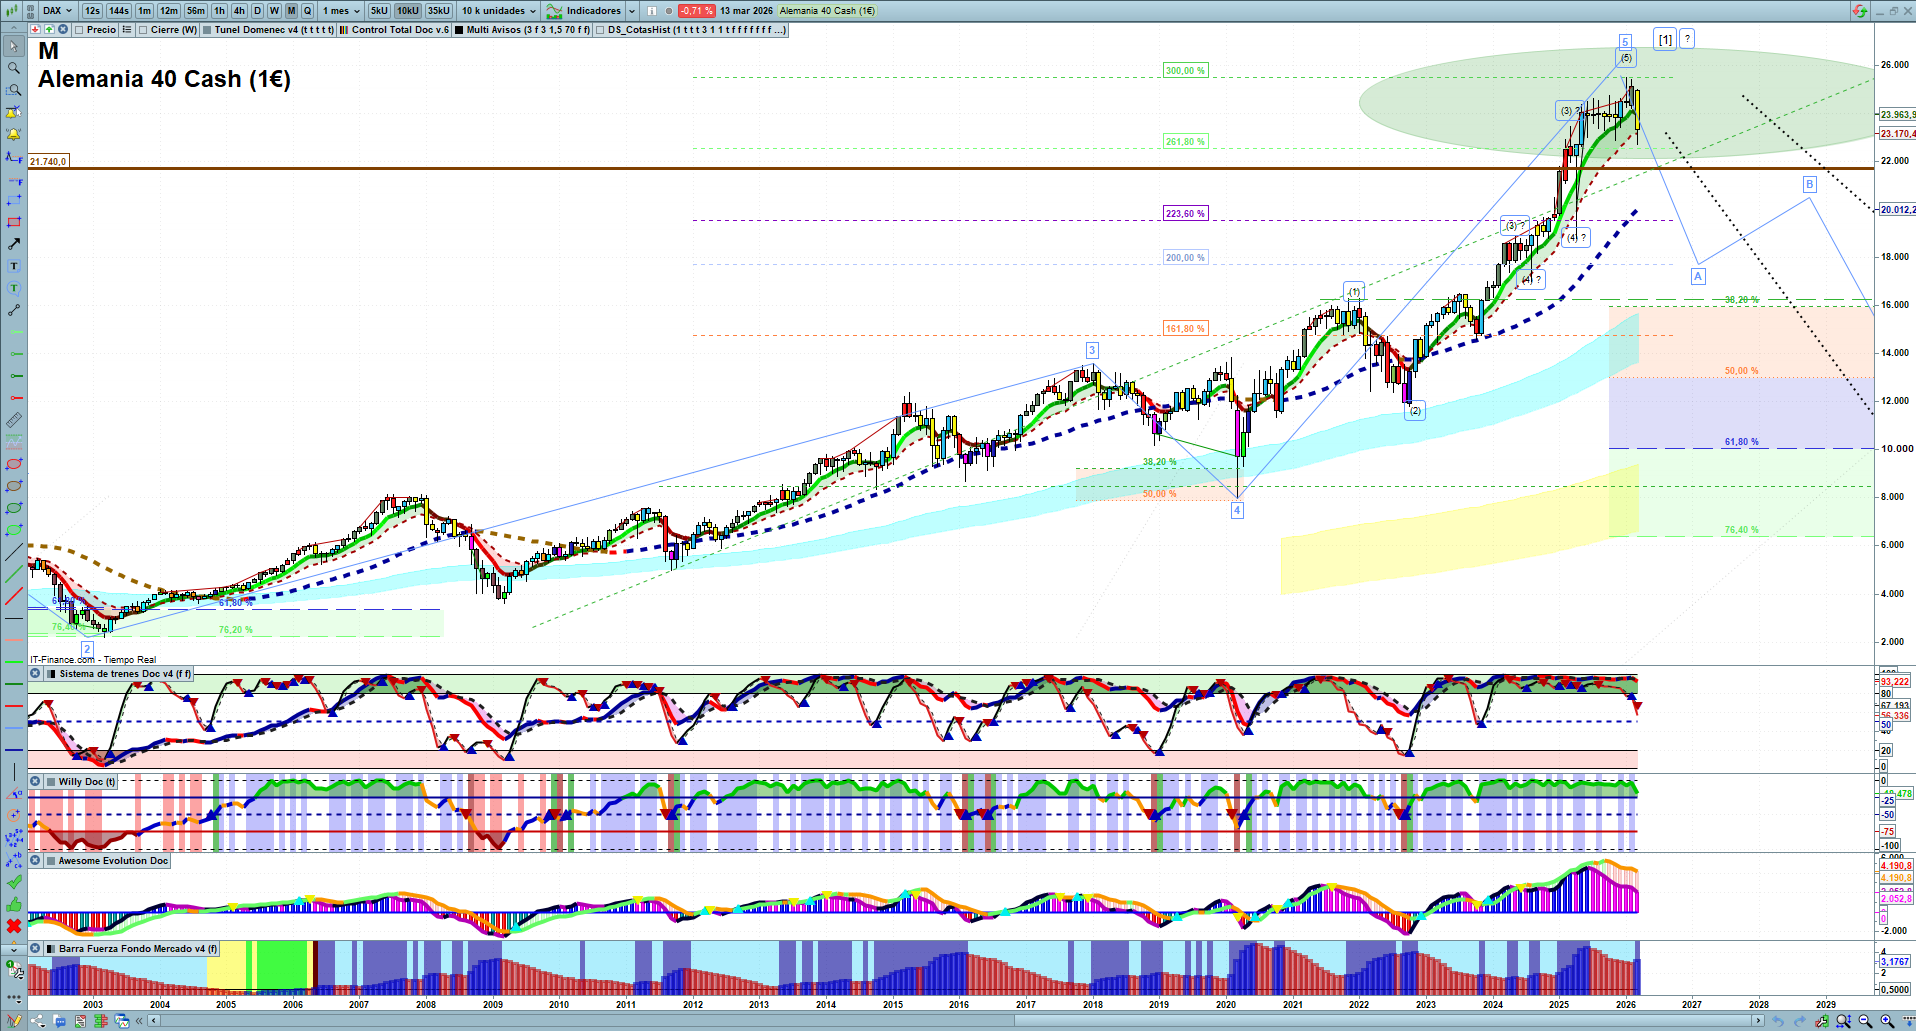Pick the red ellipse drawing tool
1916x1031 pixels.
(x=14, y=464)
